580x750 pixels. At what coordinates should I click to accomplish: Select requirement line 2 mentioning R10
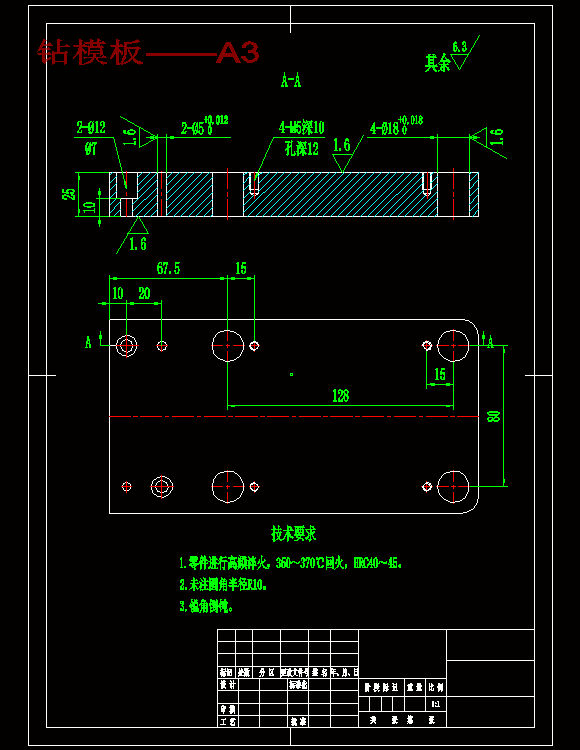(223, 585)
